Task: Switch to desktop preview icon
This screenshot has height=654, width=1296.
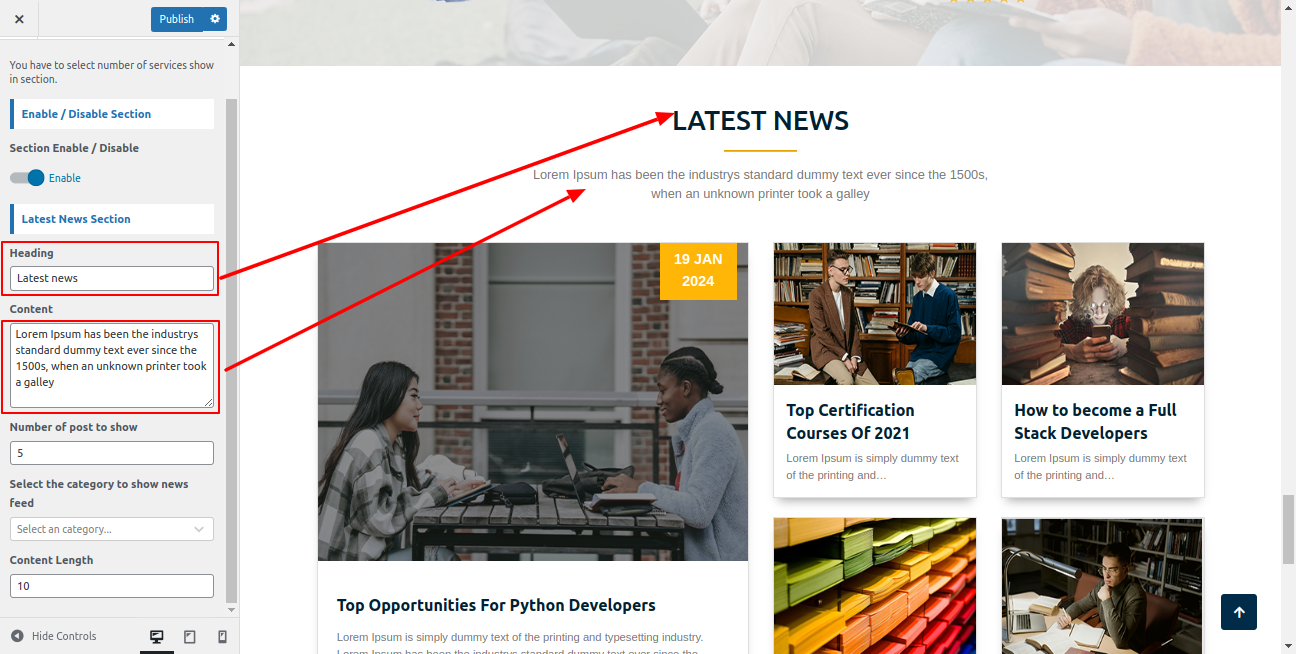Action: coord(157,637)
